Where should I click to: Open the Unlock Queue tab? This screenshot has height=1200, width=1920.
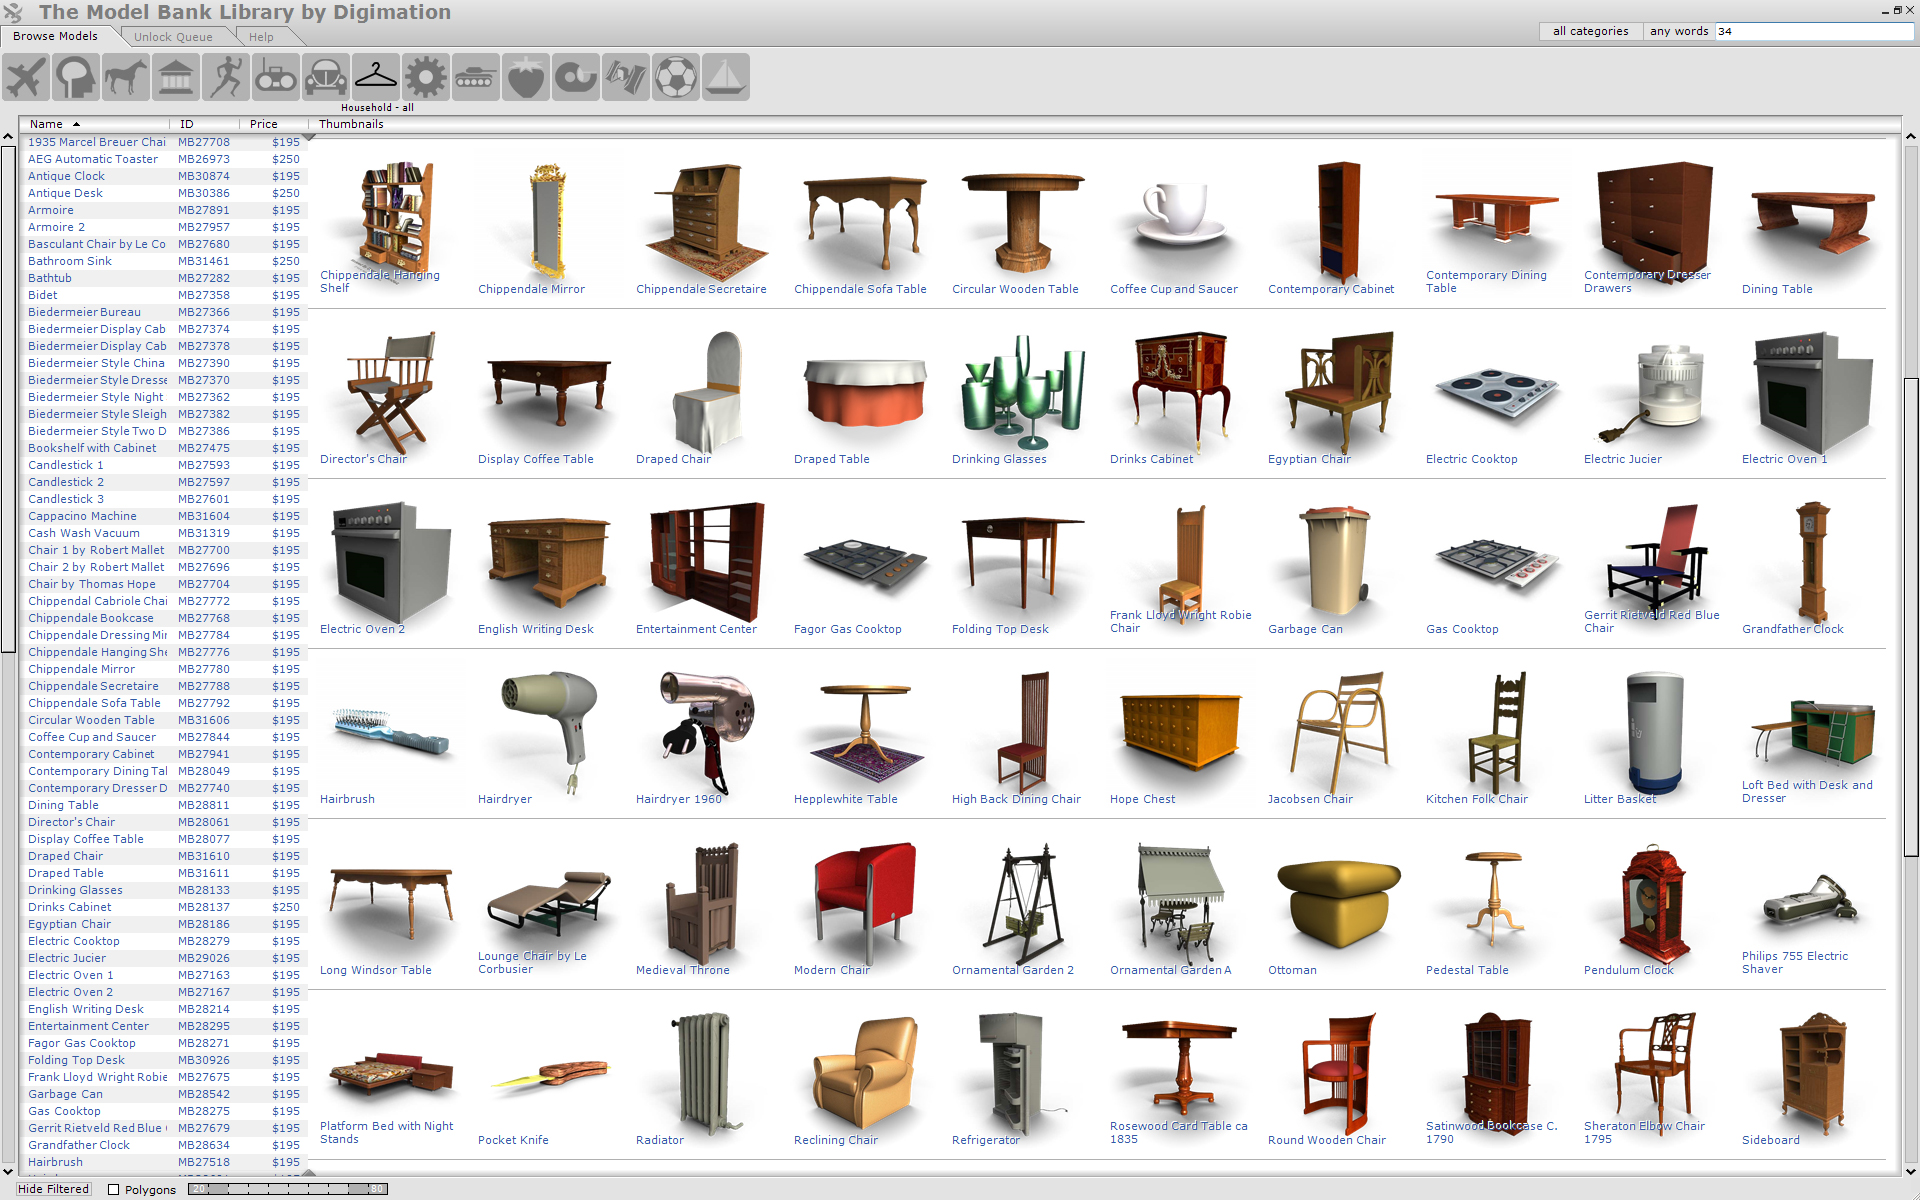tap(173, 37)
